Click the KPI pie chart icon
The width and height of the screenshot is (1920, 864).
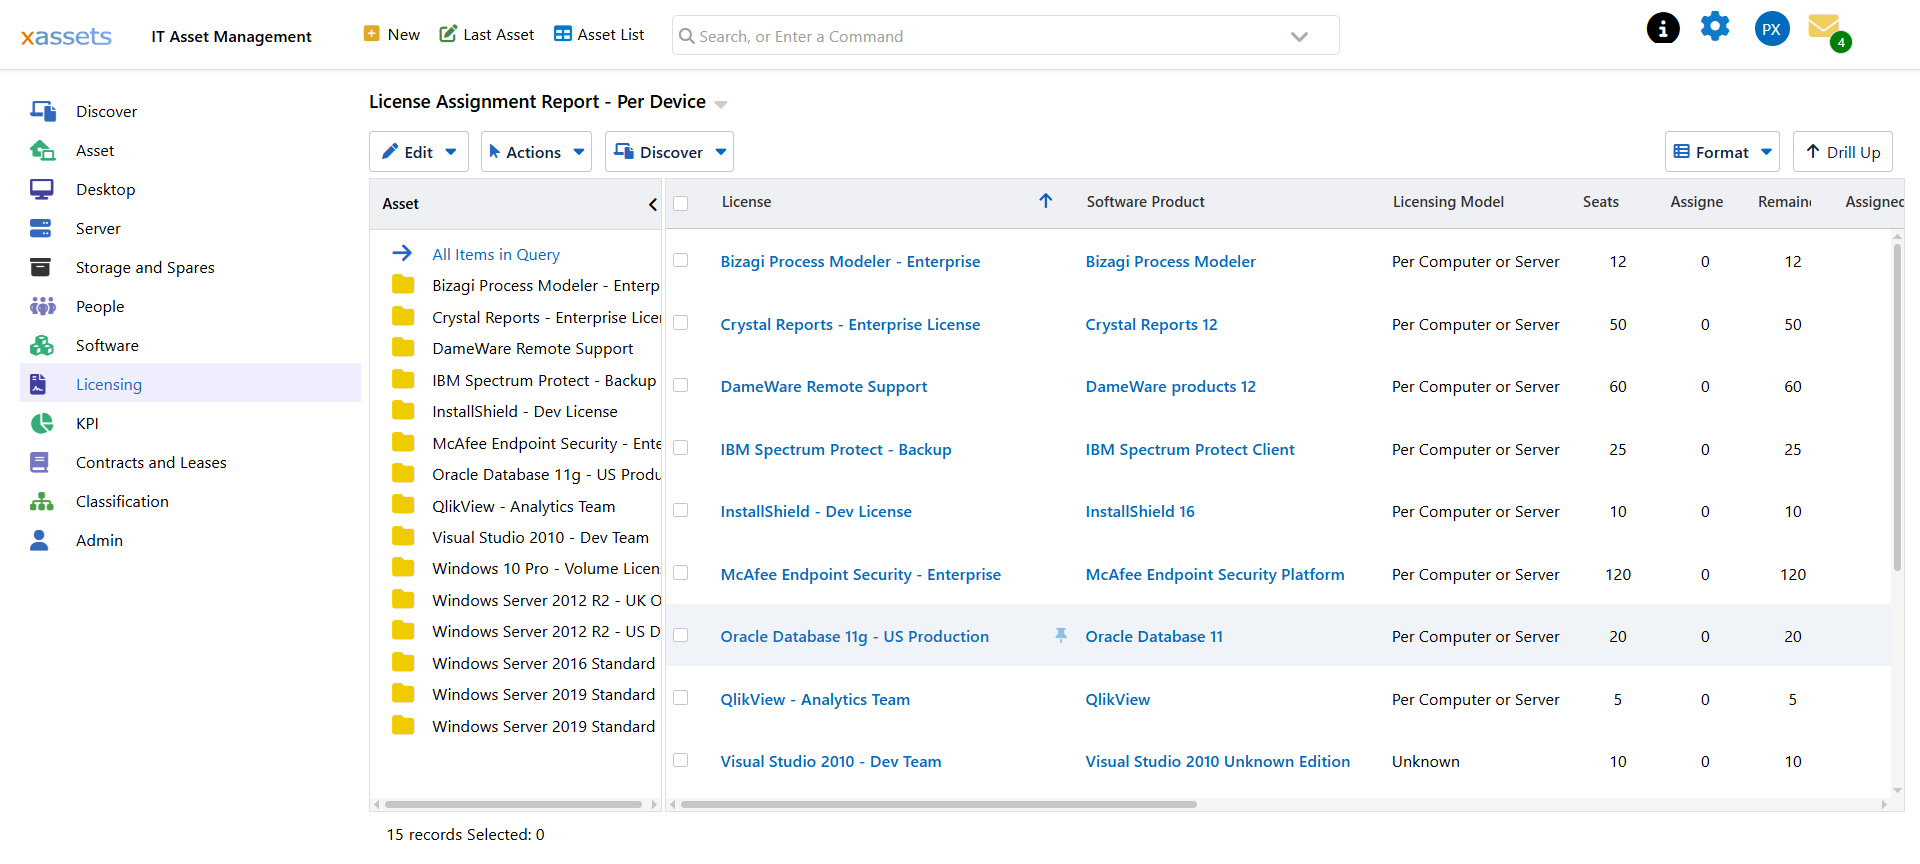[x=42, y=423]
